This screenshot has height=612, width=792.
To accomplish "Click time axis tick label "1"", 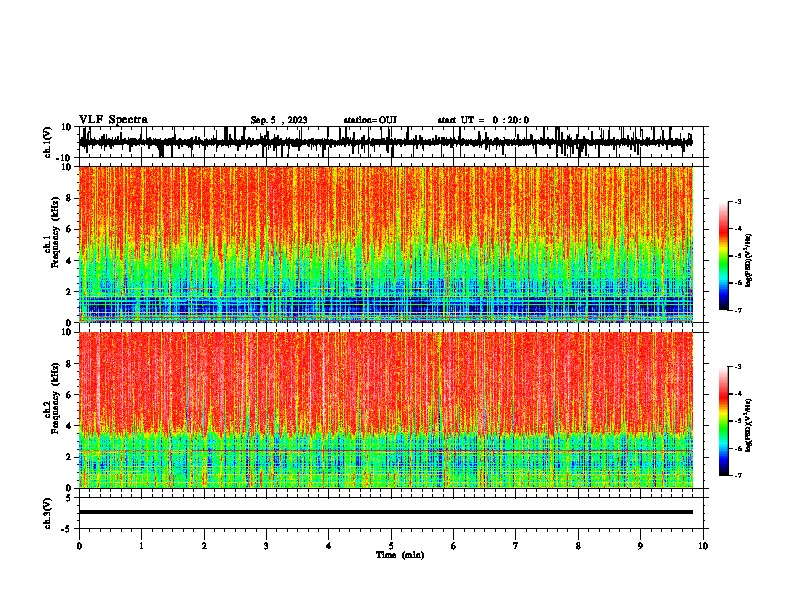I will 141,546.
